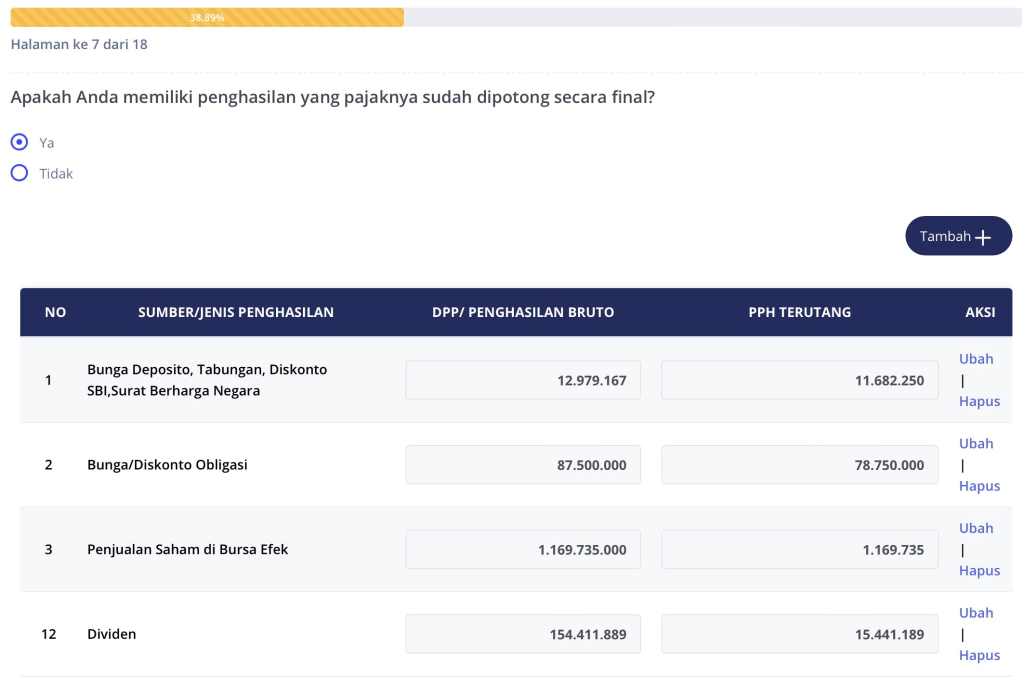The image size is (1024, 685).
Task: Click Ubah for Penjualan Saham row
Action: [x=976, y=528]
